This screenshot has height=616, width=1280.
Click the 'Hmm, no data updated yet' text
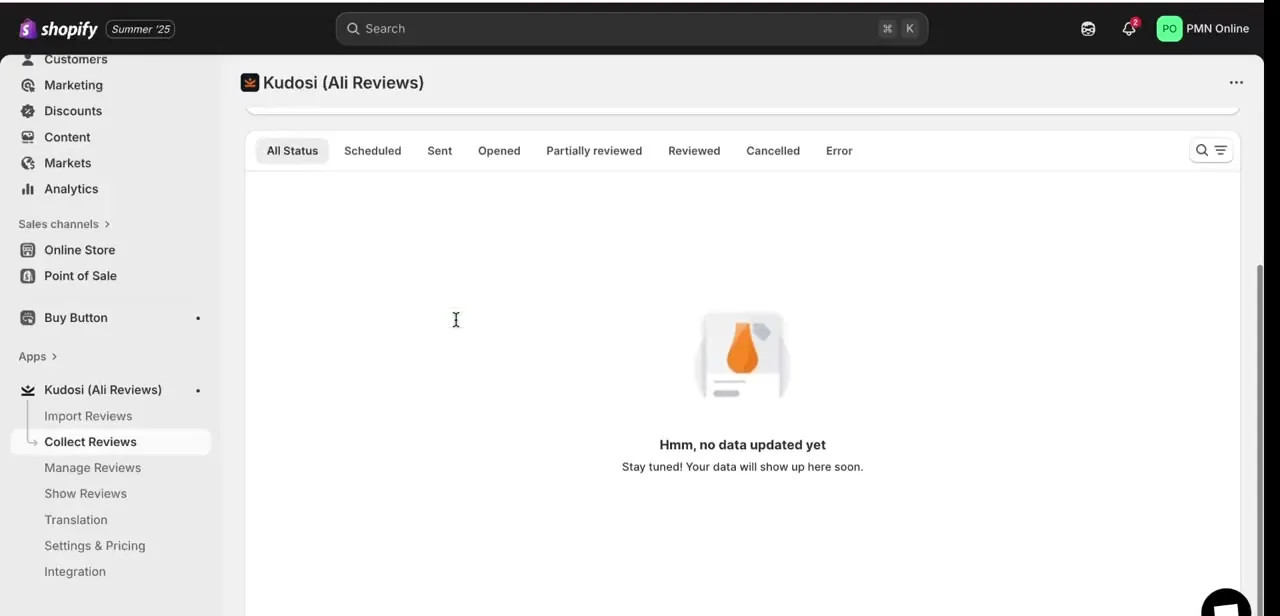(x=742, y=445)
